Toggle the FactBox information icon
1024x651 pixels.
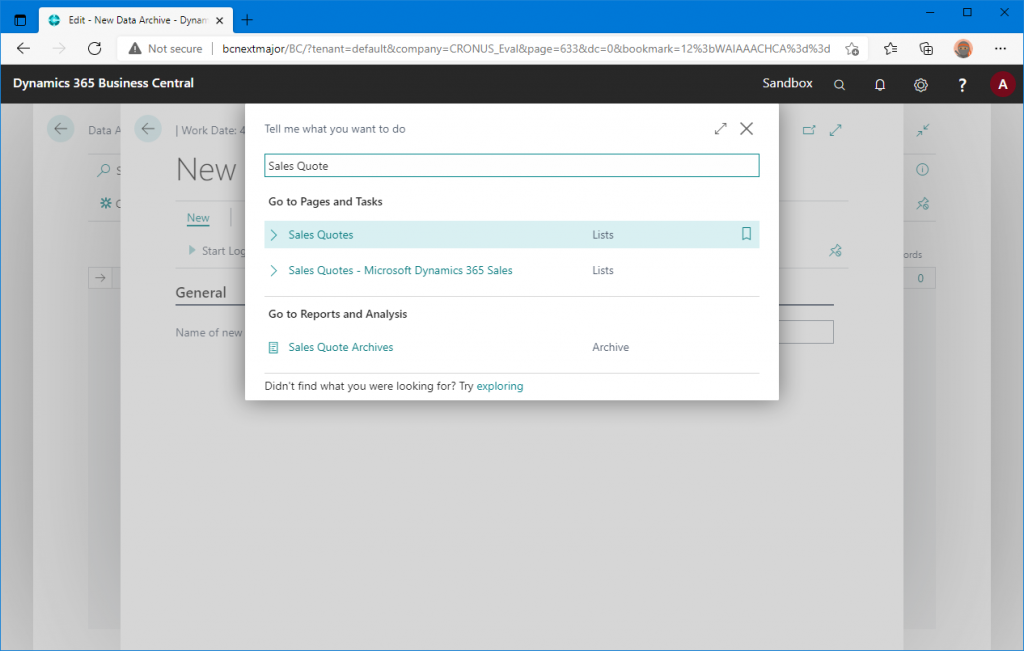(922, 170)
